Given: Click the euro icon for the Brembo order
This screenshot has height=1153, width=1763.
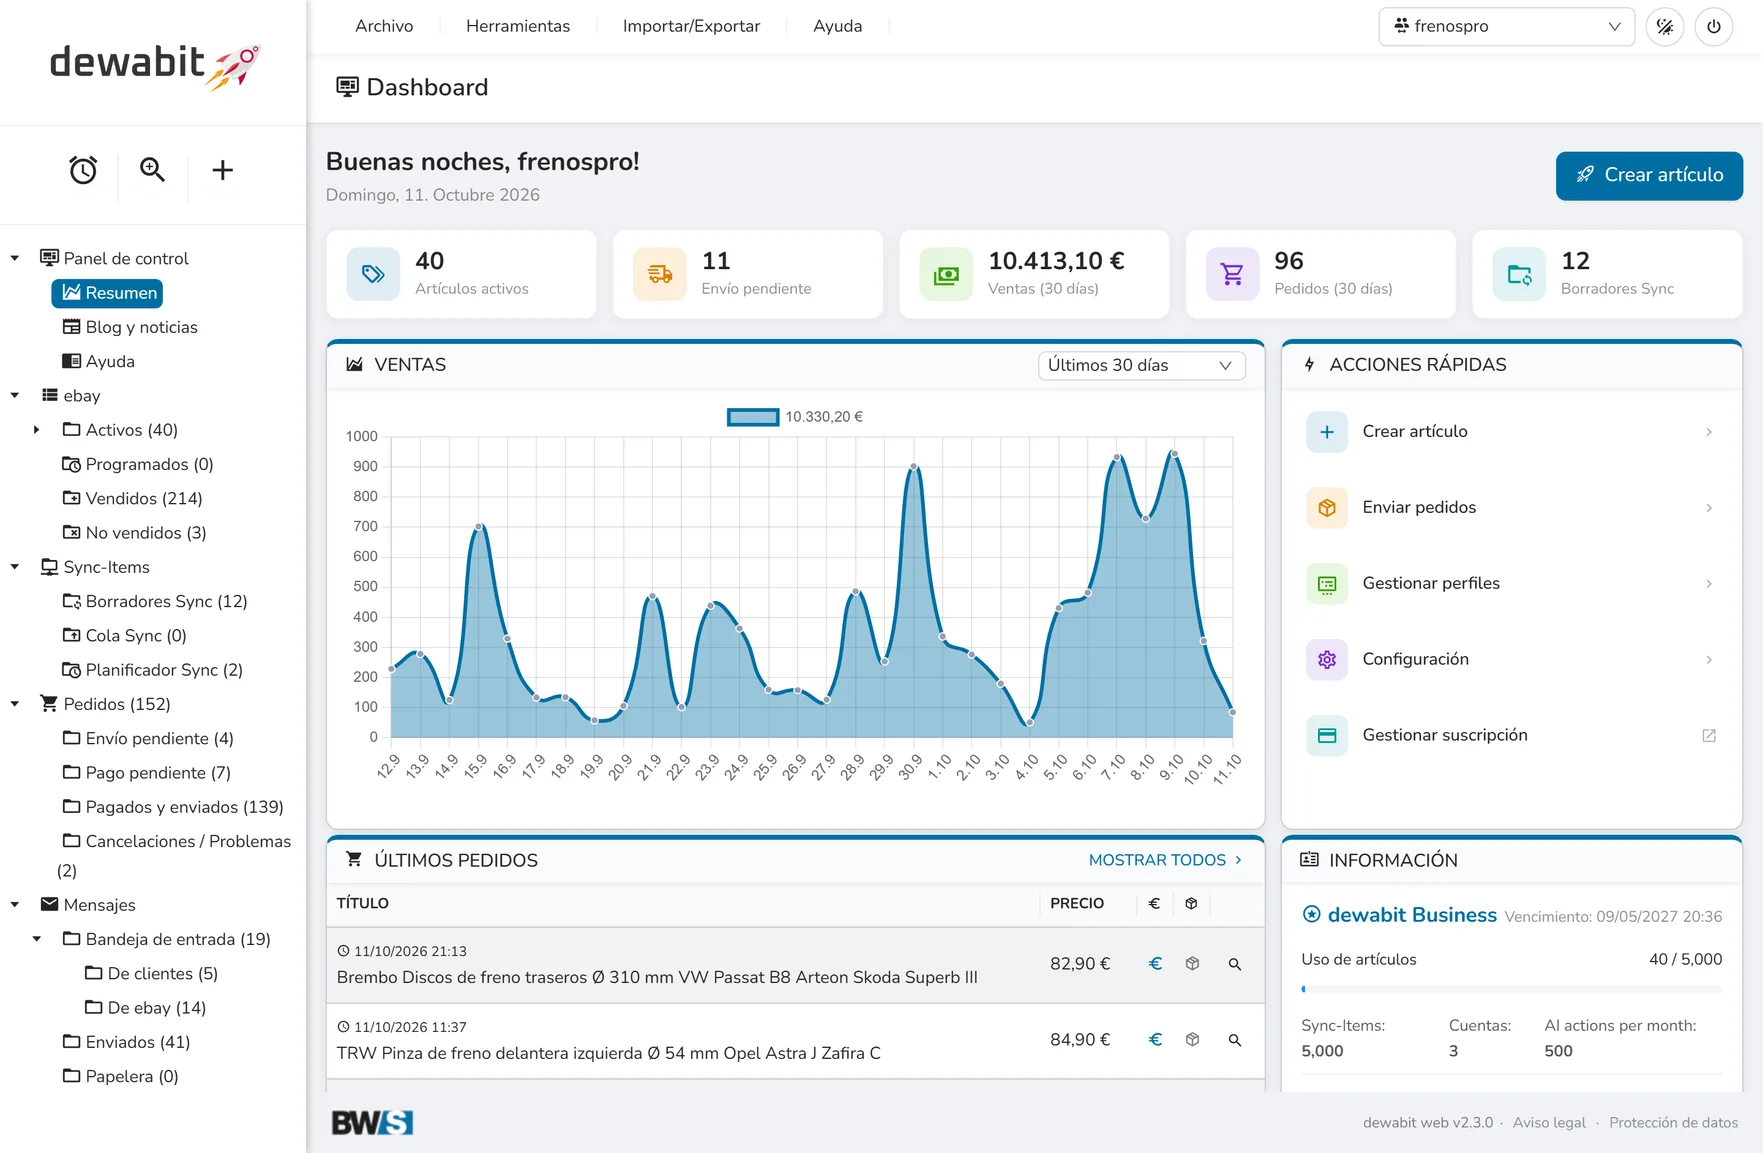Looking at the screenshot, I should tap(1155, 964).
